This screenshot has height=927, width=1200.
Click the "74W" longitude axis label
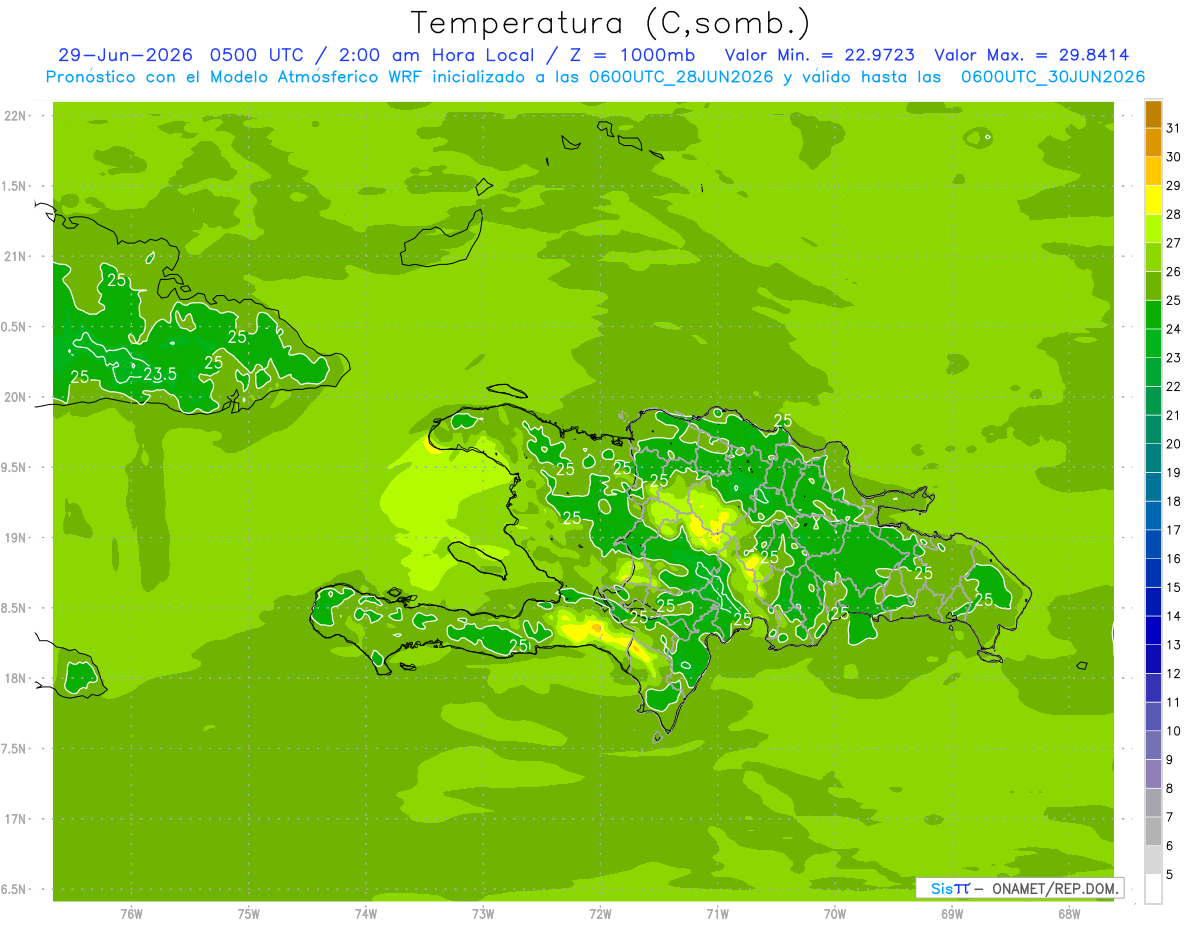366,914
